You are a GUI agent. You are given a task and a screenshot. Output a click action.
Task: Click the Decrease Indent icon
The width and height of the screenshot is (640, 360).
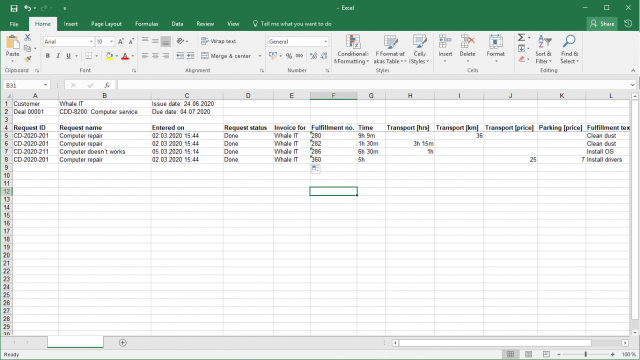coord(180,56)
